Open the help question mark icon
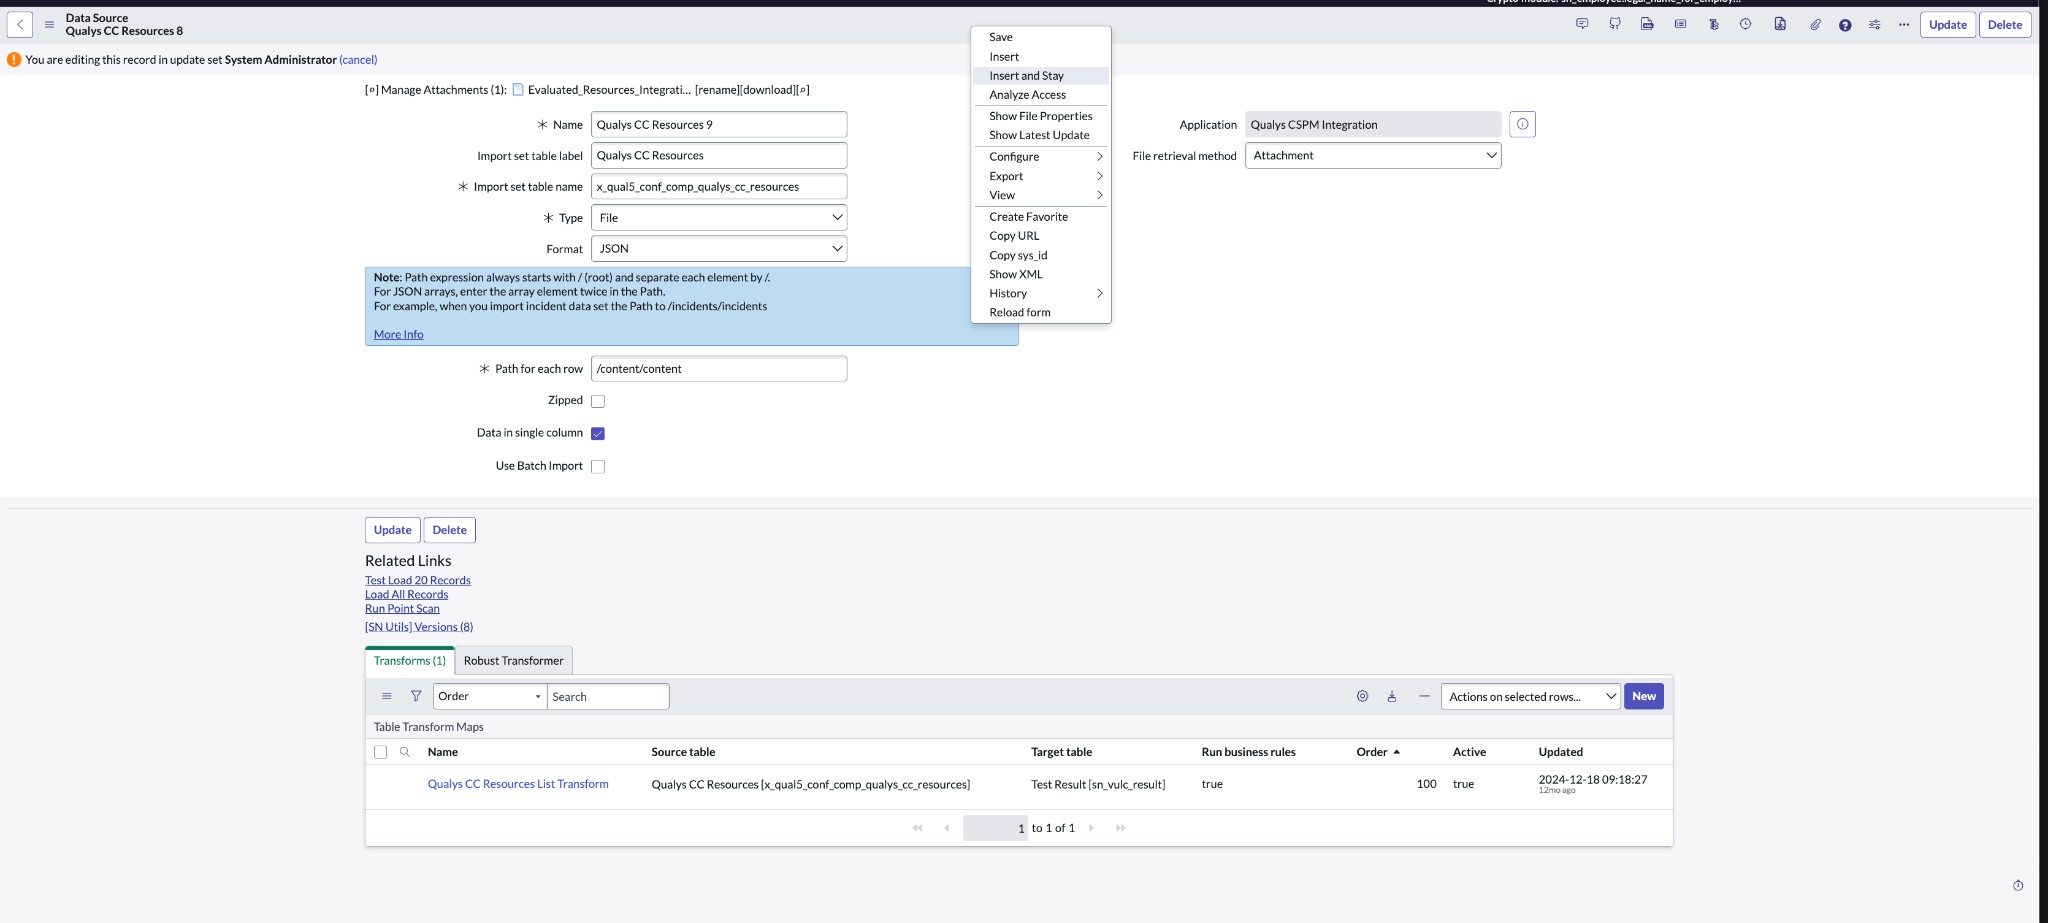The width and height of the screenshot is (2048, 923). click(1845, 25)
